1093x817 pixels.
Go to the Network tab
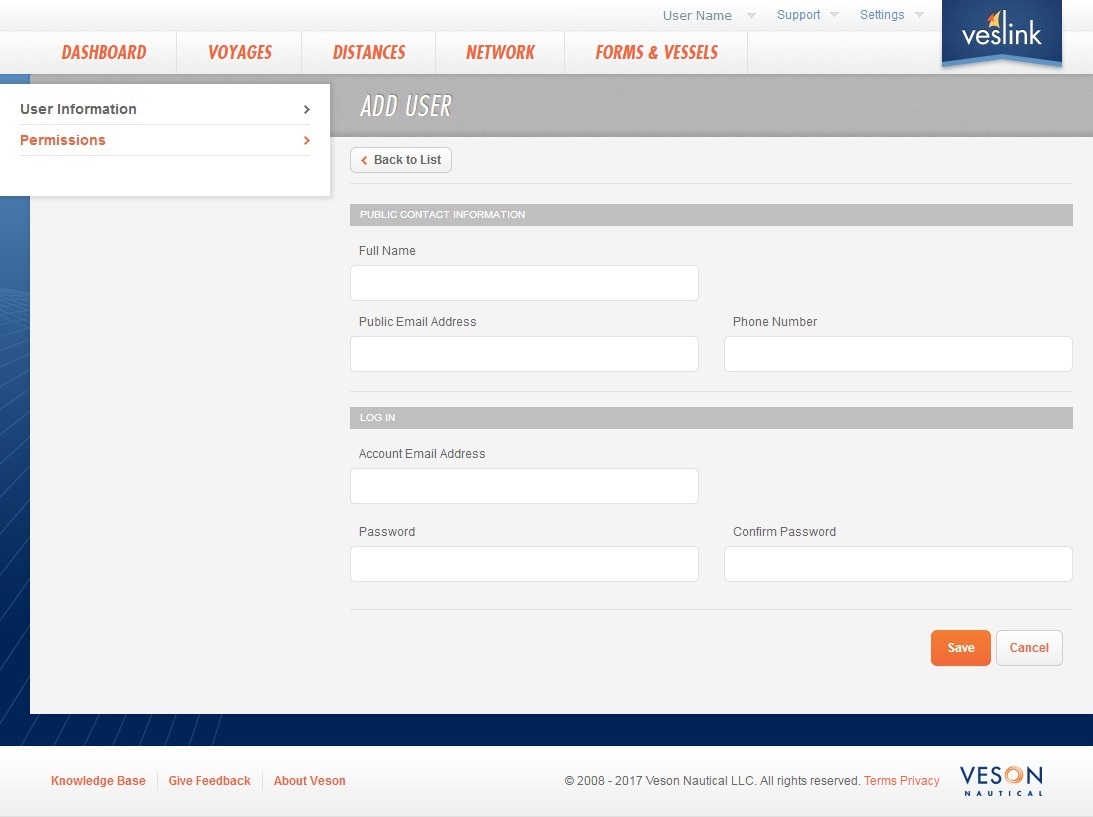[x=499, y=52]
